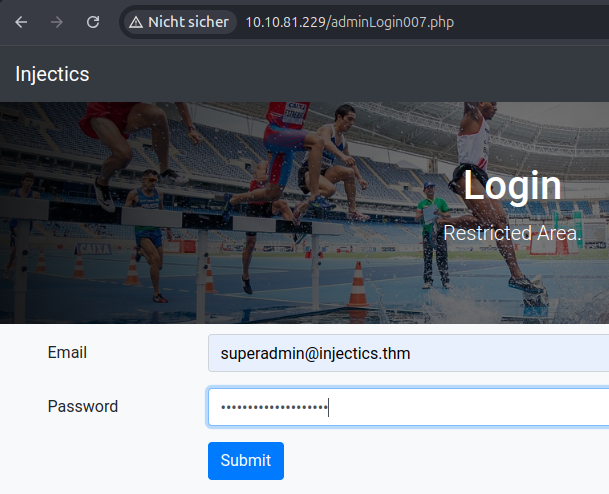Open the 'Nicht sicher' site info chip
609x494 pixels.
click(179, 22)
